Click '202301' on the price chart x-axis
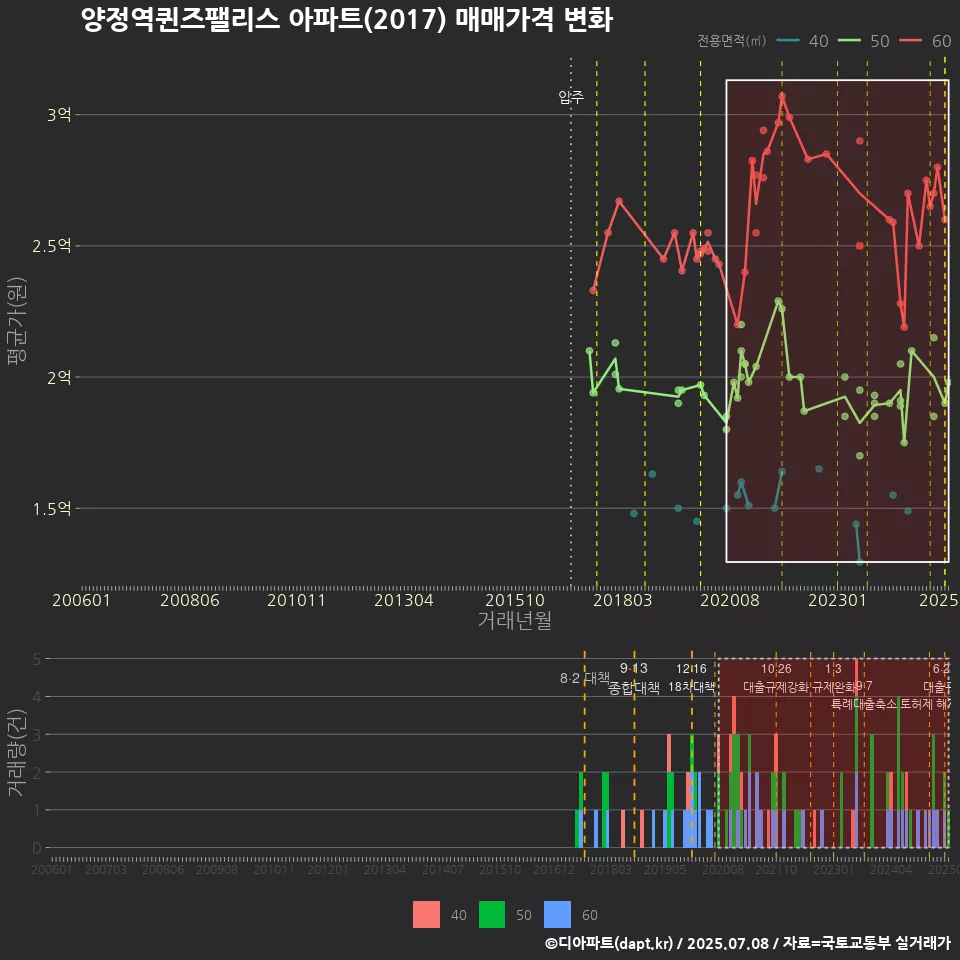The width and height of the screenshot is (960, 960). pos(838,600)
